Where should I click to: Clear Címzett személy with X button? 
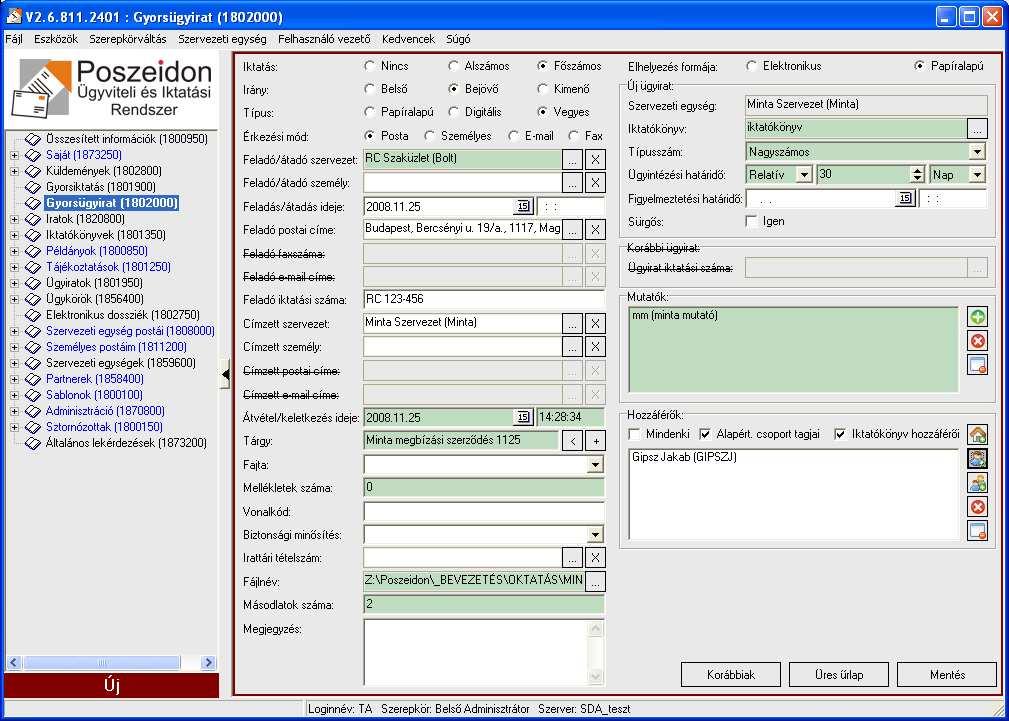tap(595, 347)
